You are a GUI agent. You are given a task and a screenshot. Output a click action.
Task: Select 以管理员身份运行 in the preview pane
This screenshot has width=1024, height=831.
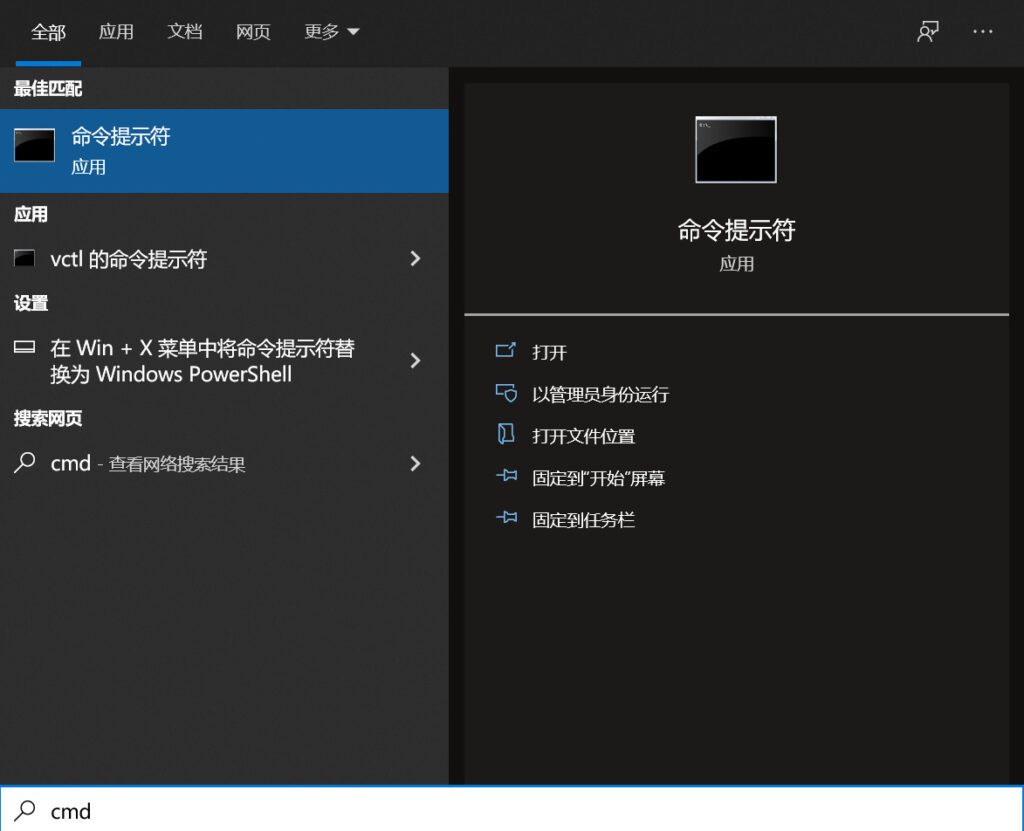pyautogui.click(x=600, y=394)
